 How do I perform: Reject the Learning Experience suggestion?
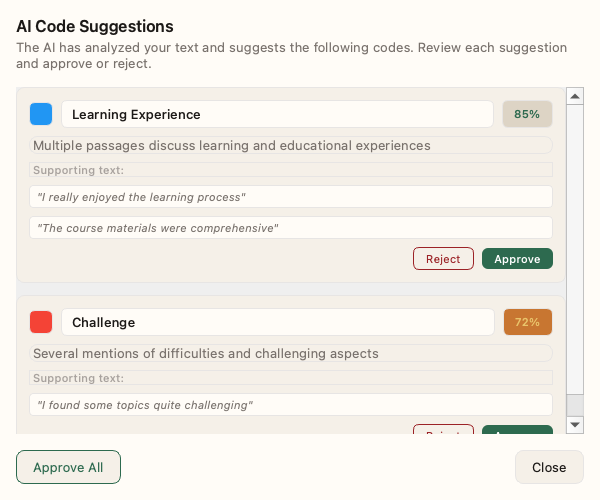[443, 259]
